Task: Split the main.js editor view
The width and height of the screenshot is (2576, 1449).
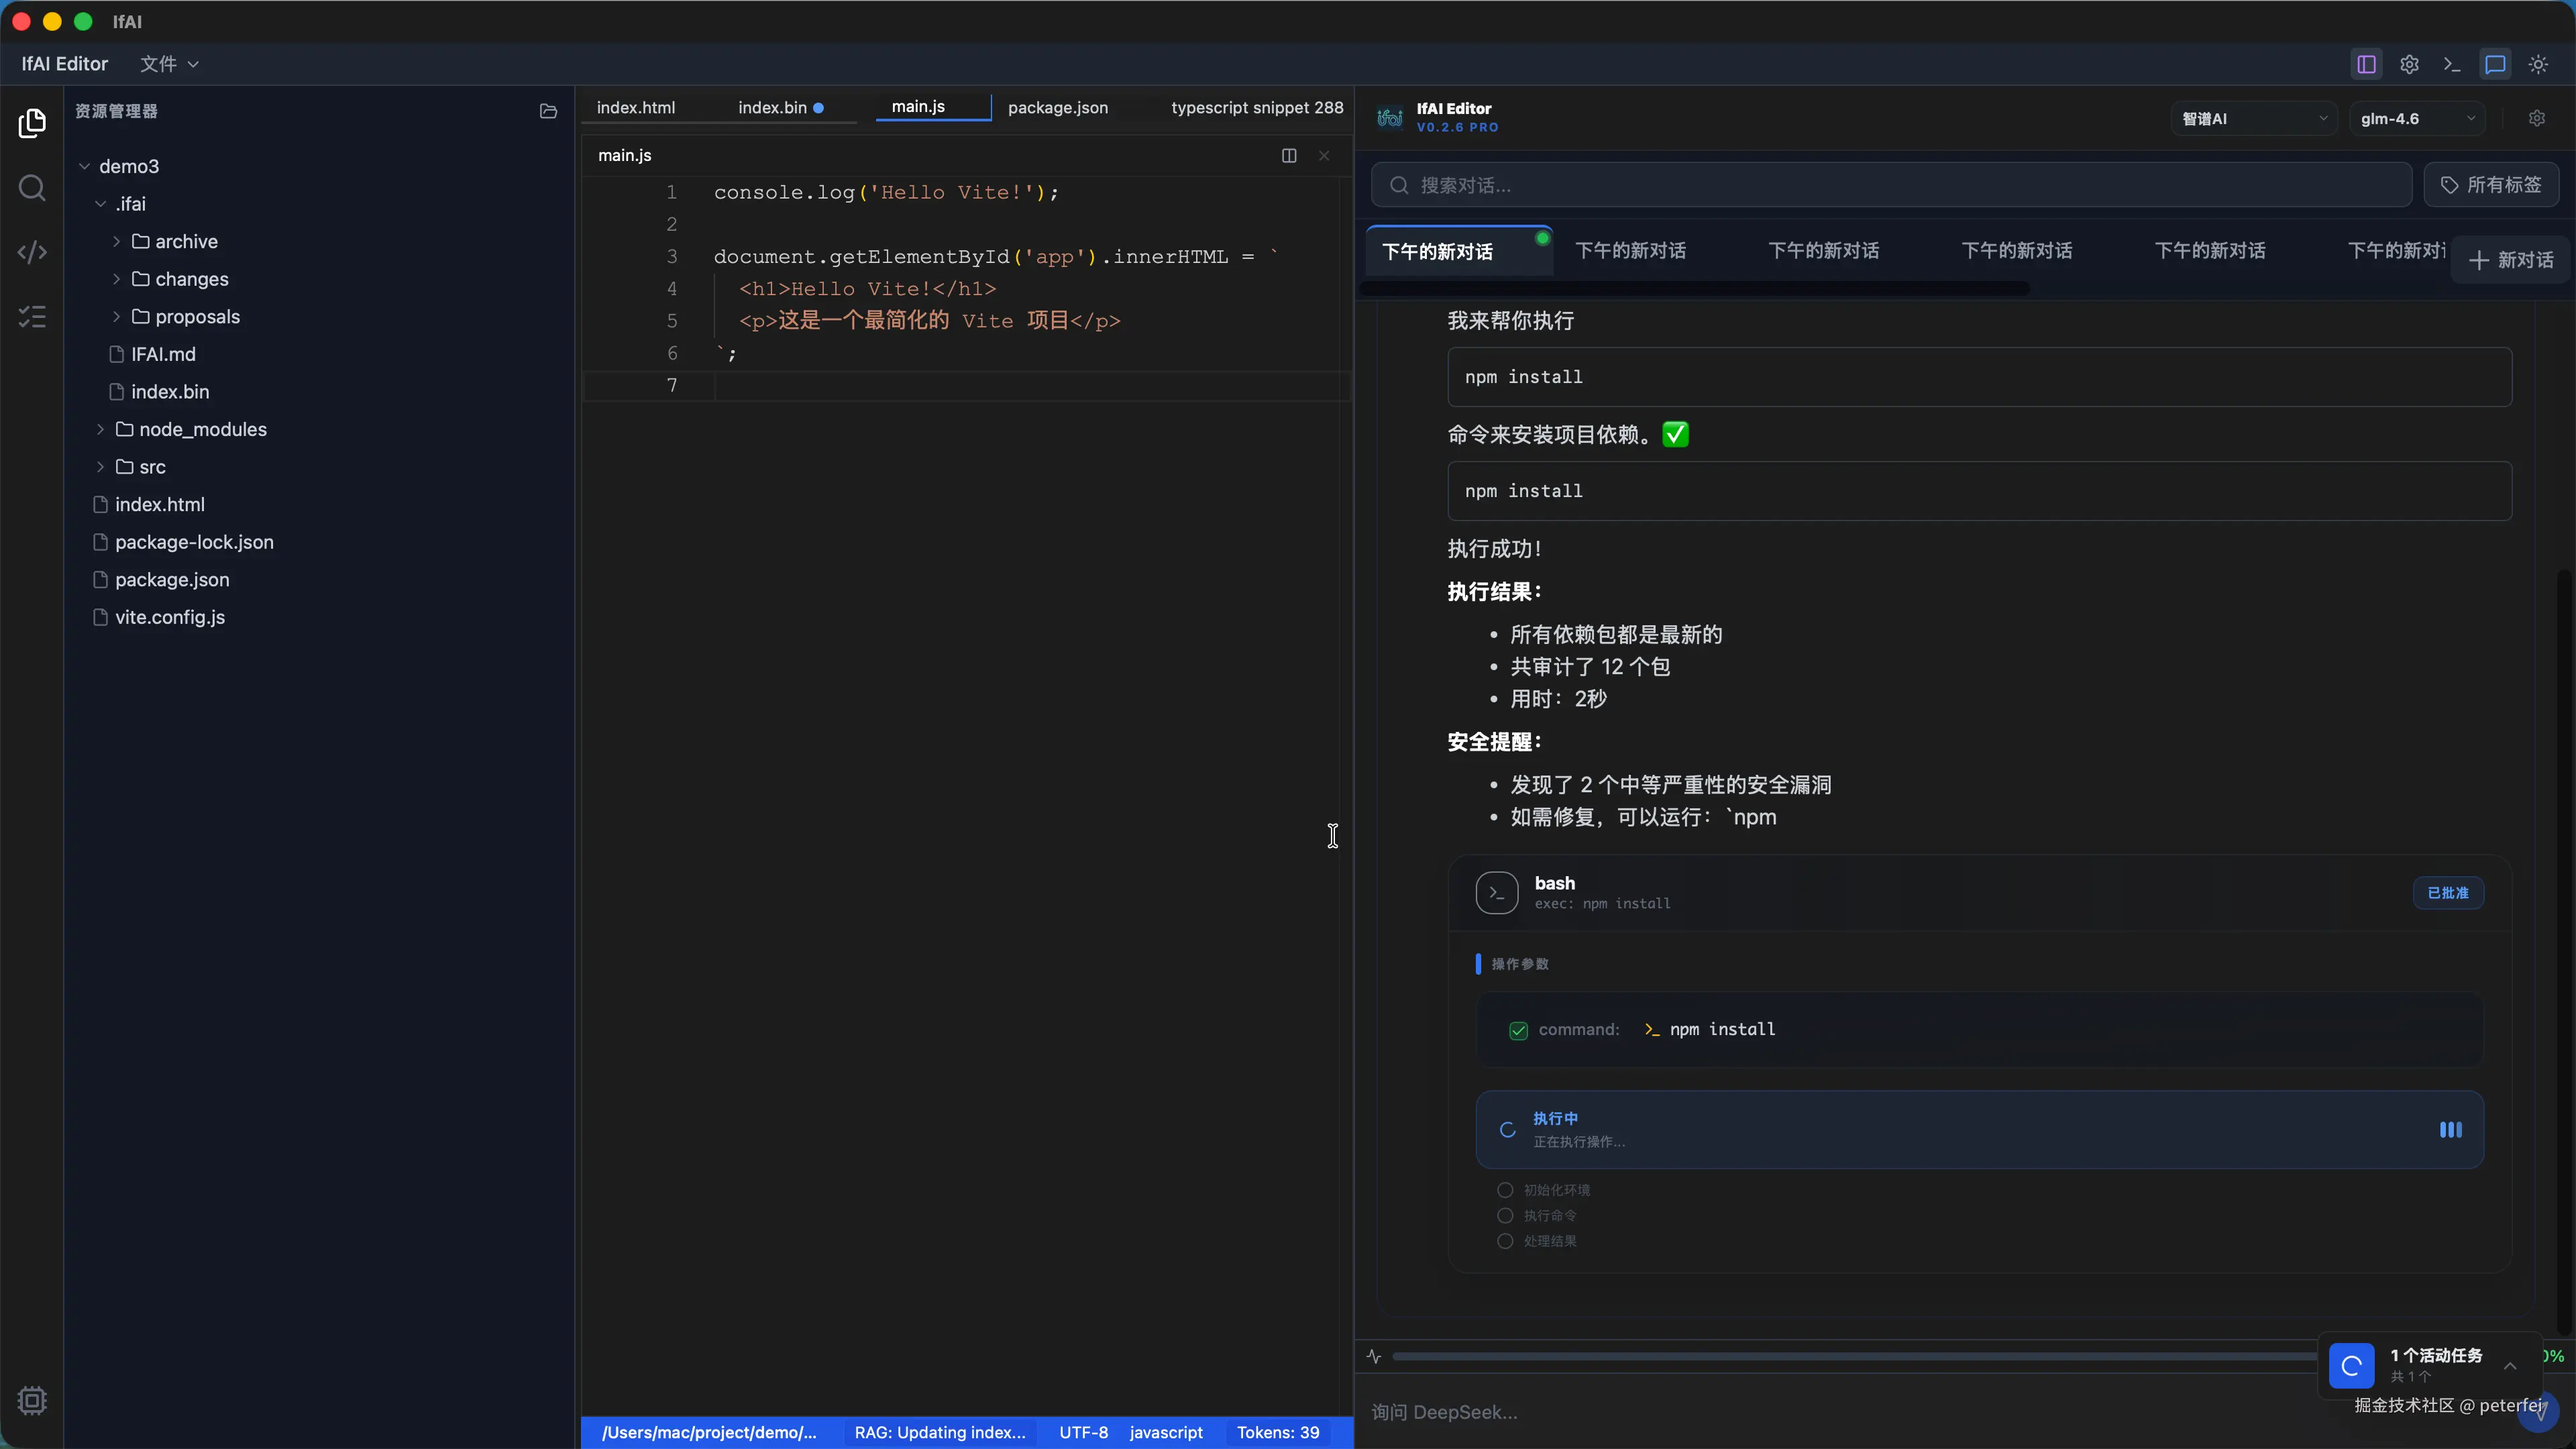Action: 1287,155
